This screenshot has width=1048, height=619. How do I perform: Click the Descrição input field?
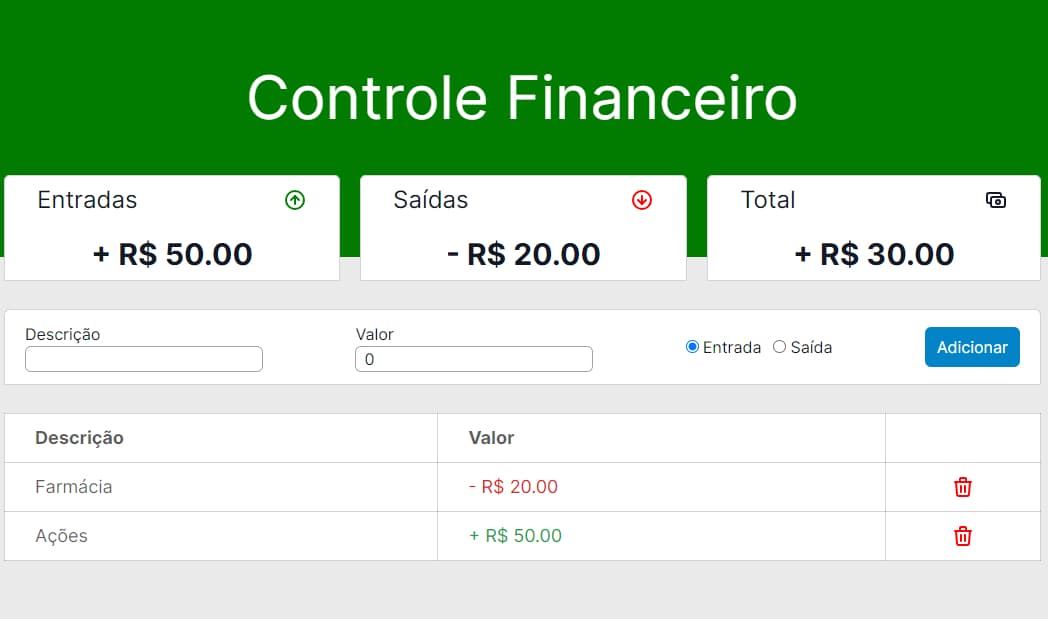tap(143, 358)
